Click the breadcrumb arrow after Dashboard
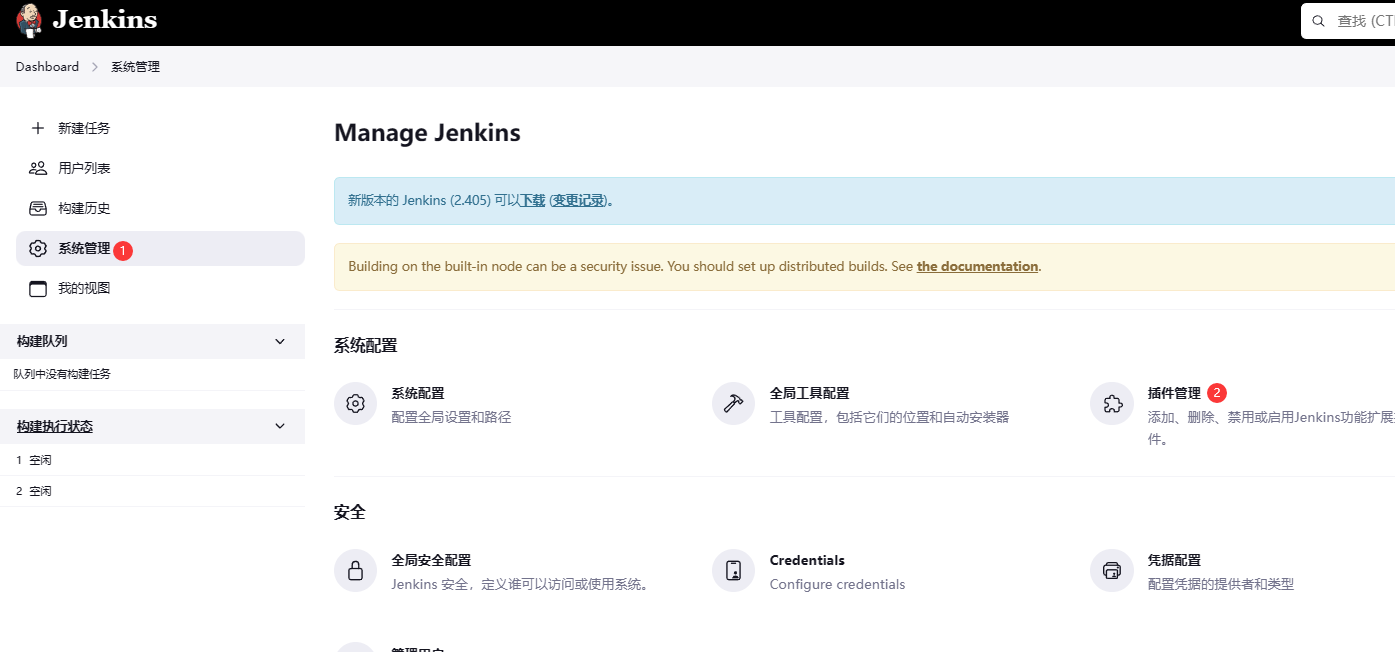Screen dimensions: 1395x652 point(95,67)
